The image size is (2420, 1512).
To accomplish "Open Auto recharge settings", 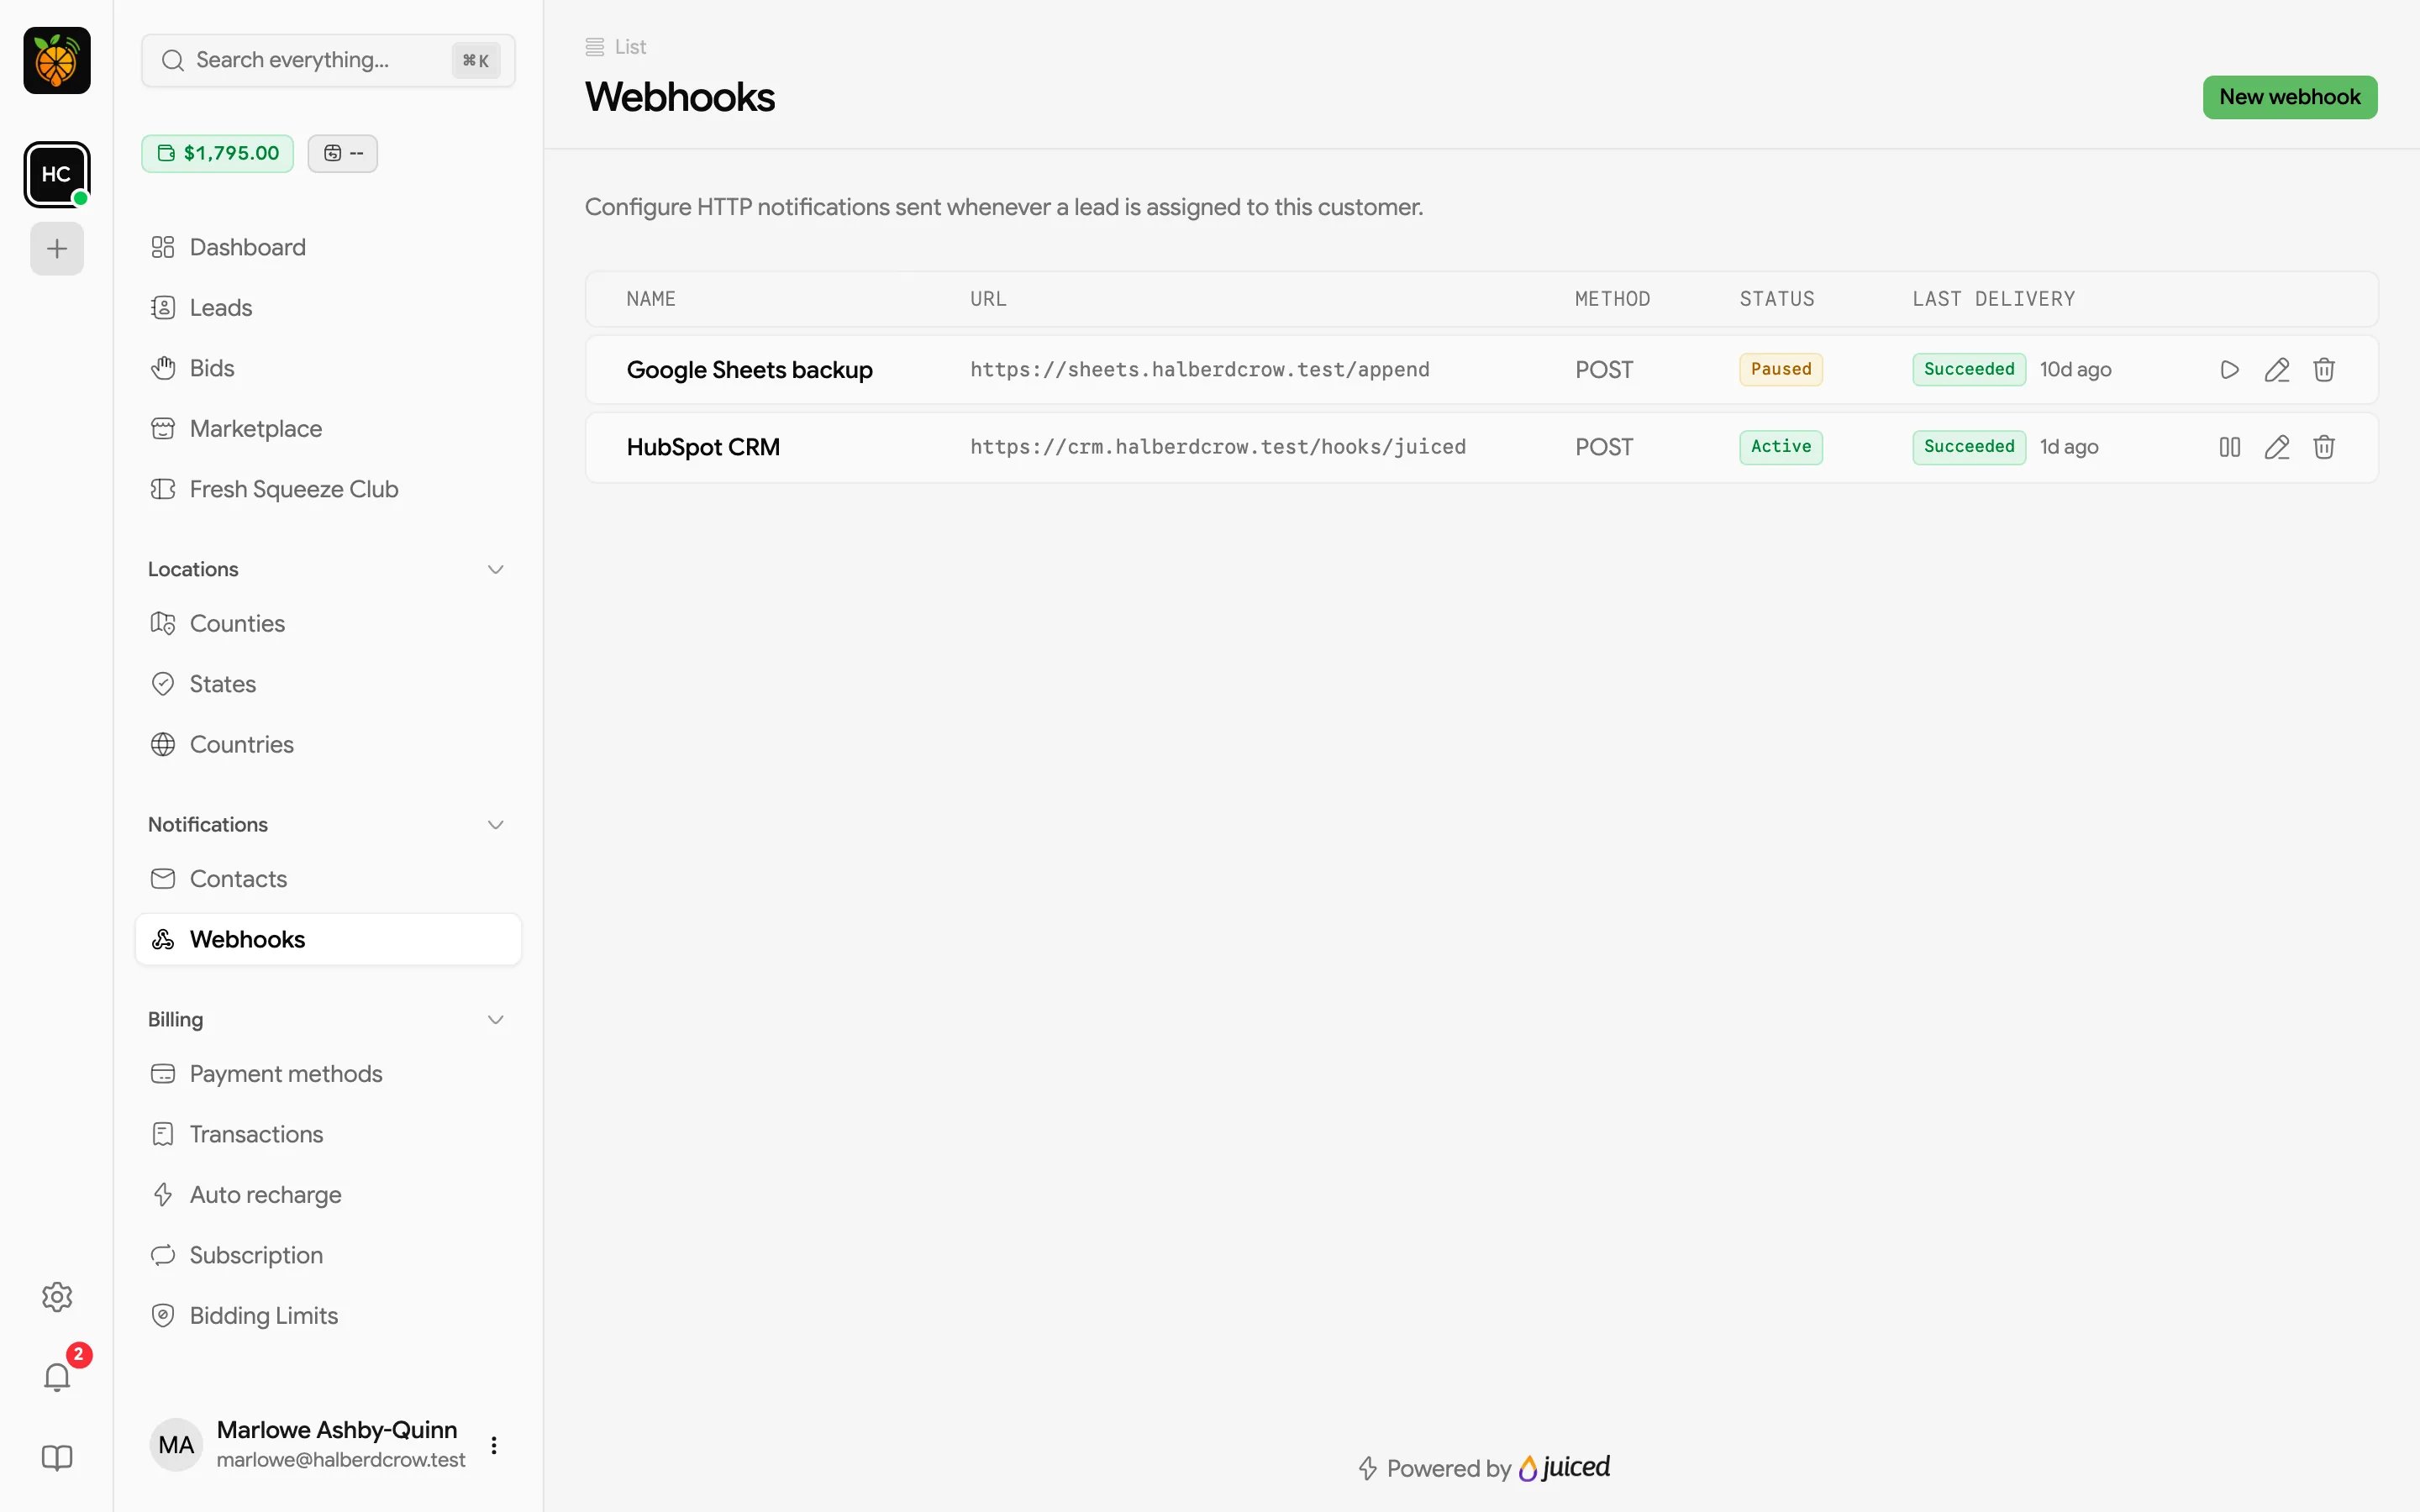I will (328, 1195).
